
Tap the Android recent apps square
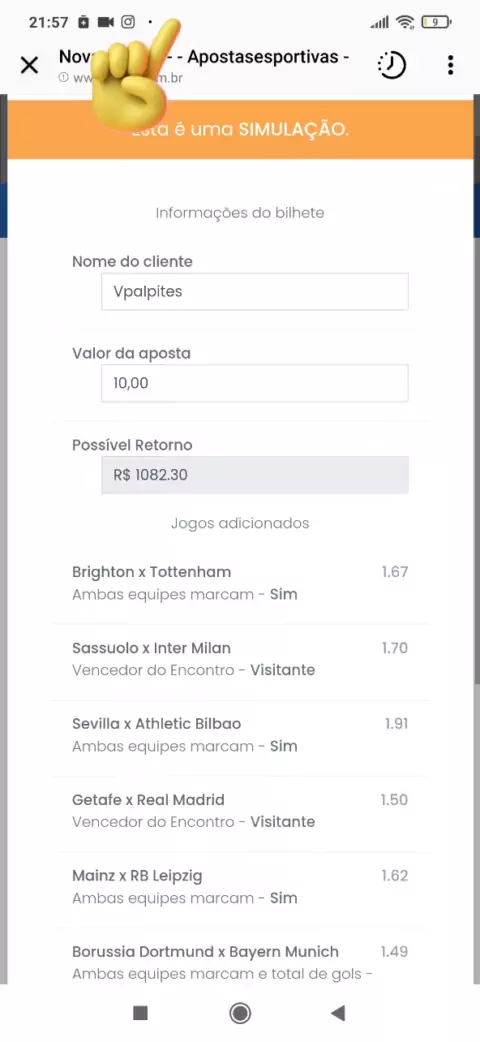(140, 1013)
